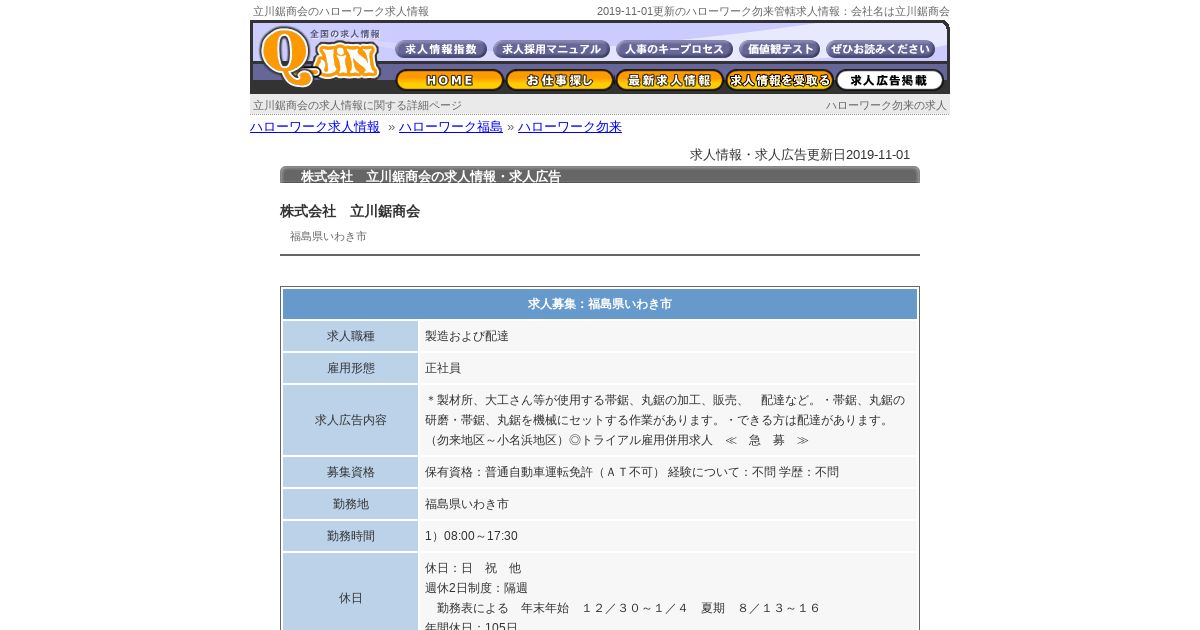1200x630 pixels.
Task: Click job description text about 帯鋸、丸鋸の加工
Action: 668,420
